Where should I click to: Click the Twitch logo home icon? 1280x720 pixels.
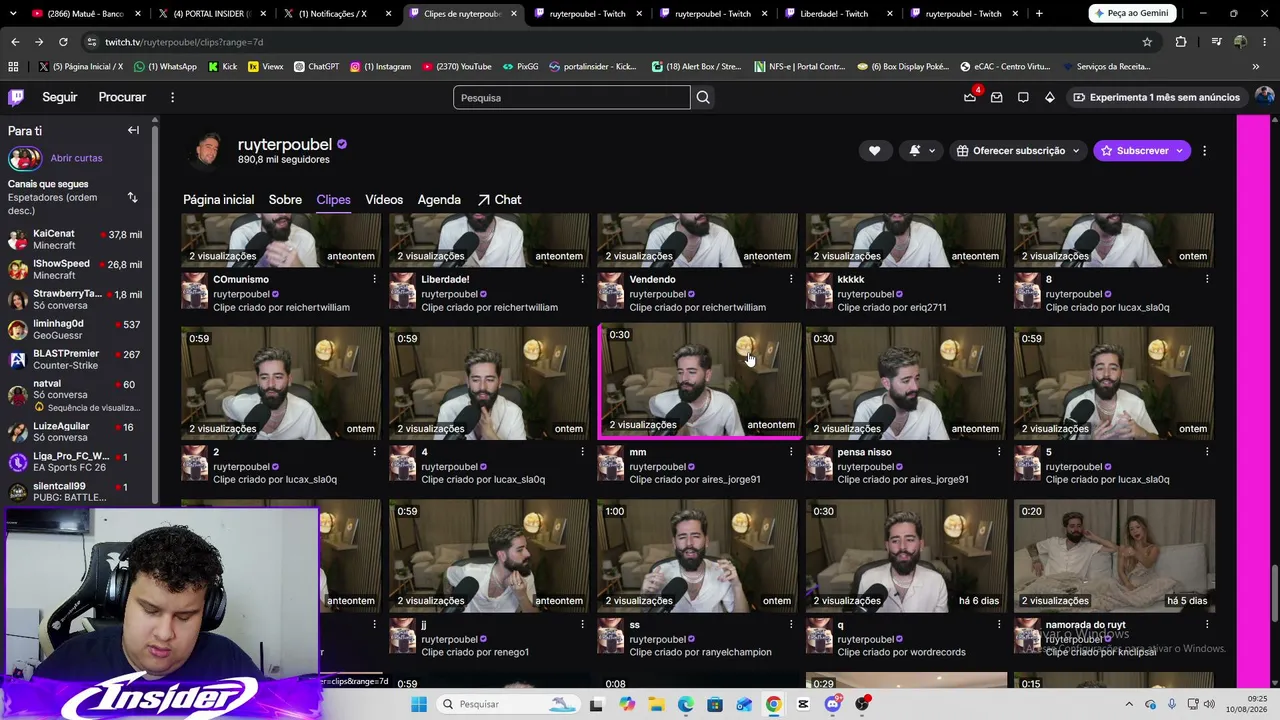click(x=16, y=97)
